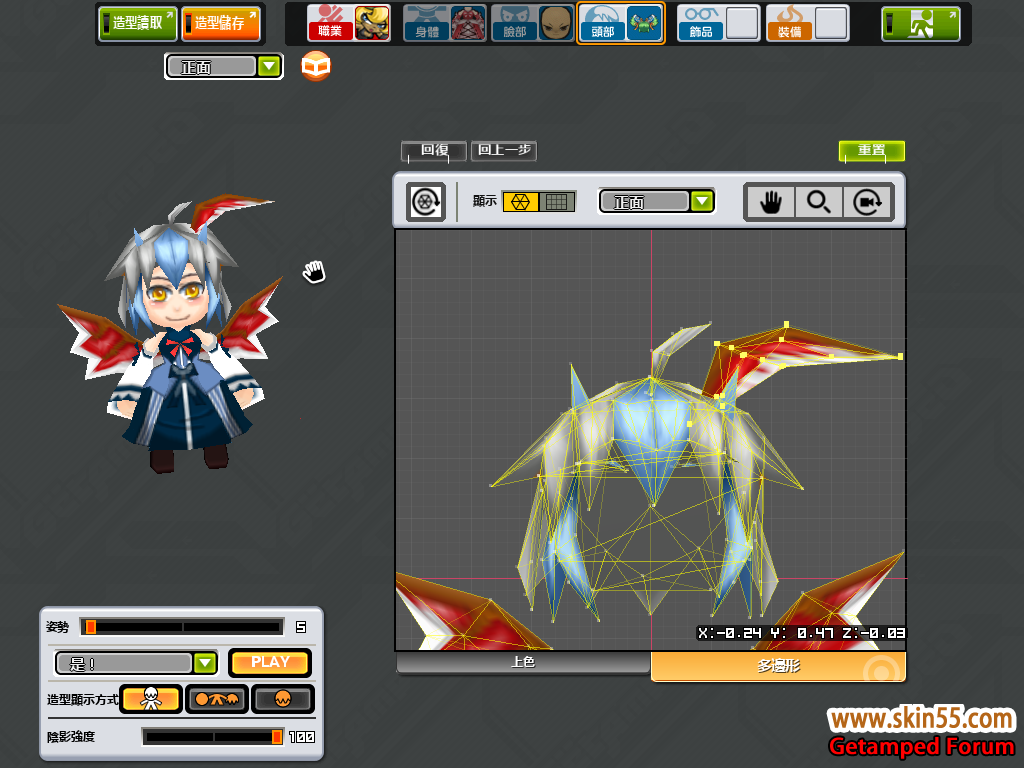Image resolution: width=1024 pixels, height=768 pixels.
Task: Click the 姿勢 pose slider track
Action: pos(182,627)
